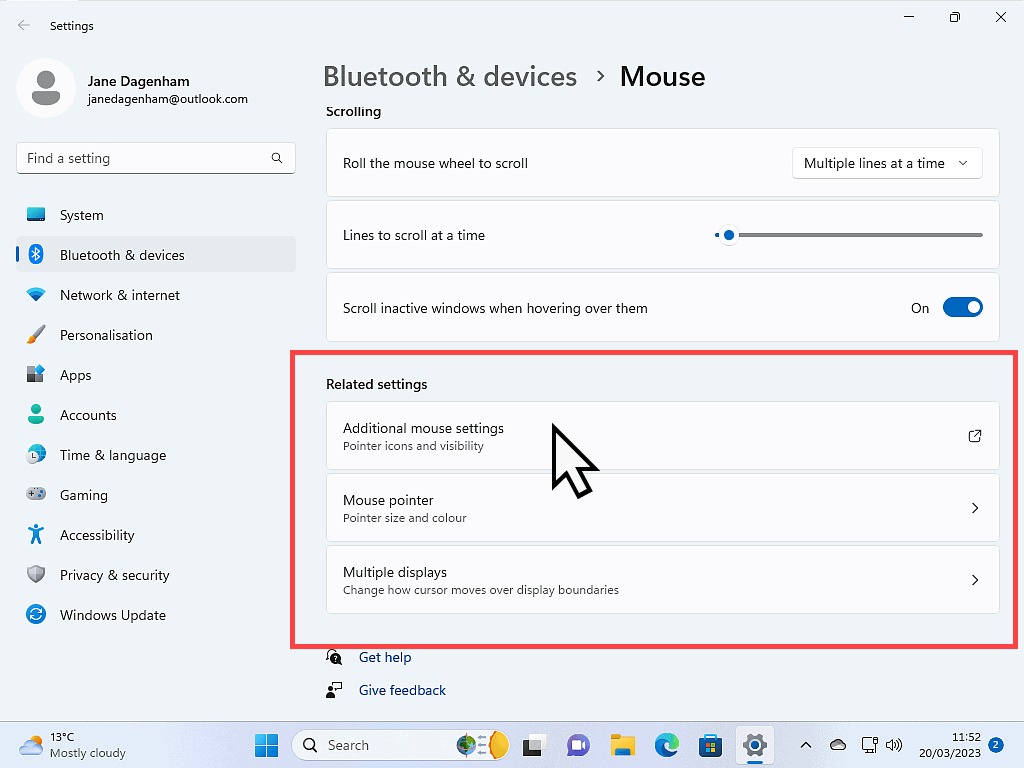Viewport: 1024px width, 768px height.
Task: Go to Network & internet settings
Action: point(119,295)
